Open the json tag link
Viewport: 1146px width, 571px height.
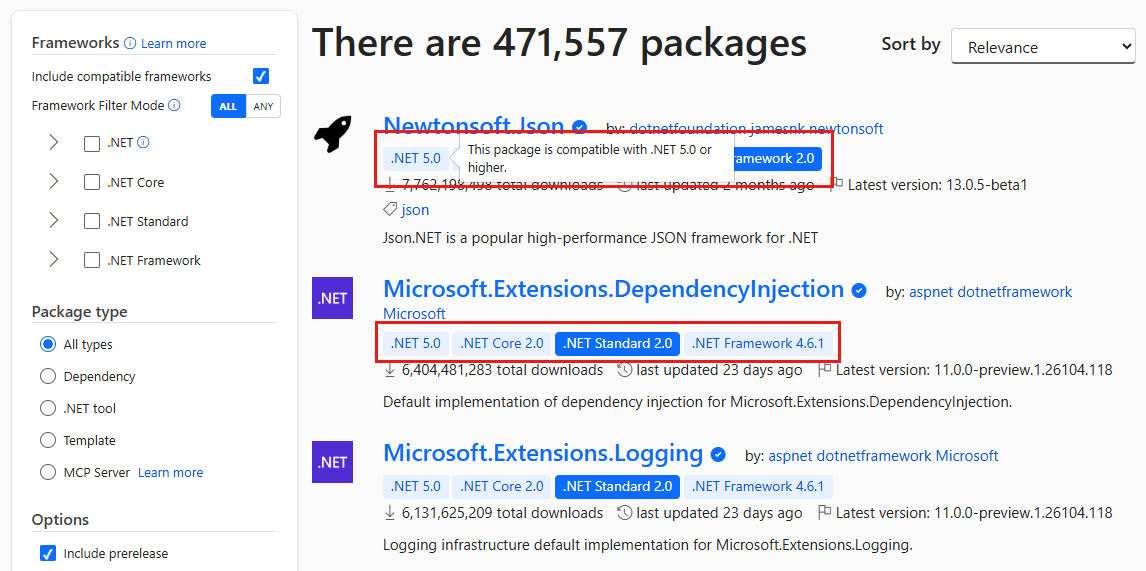tap(415, 210)
